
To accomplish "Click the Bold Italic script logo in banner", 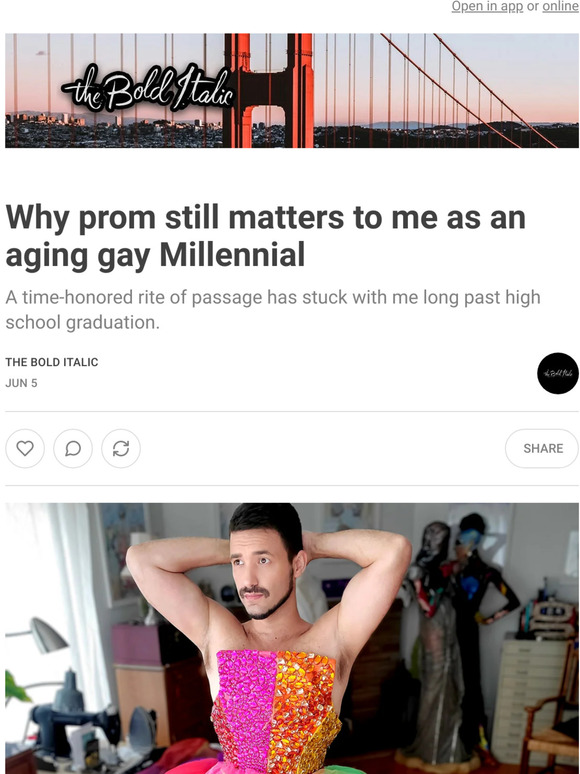I will coord(148,88).
